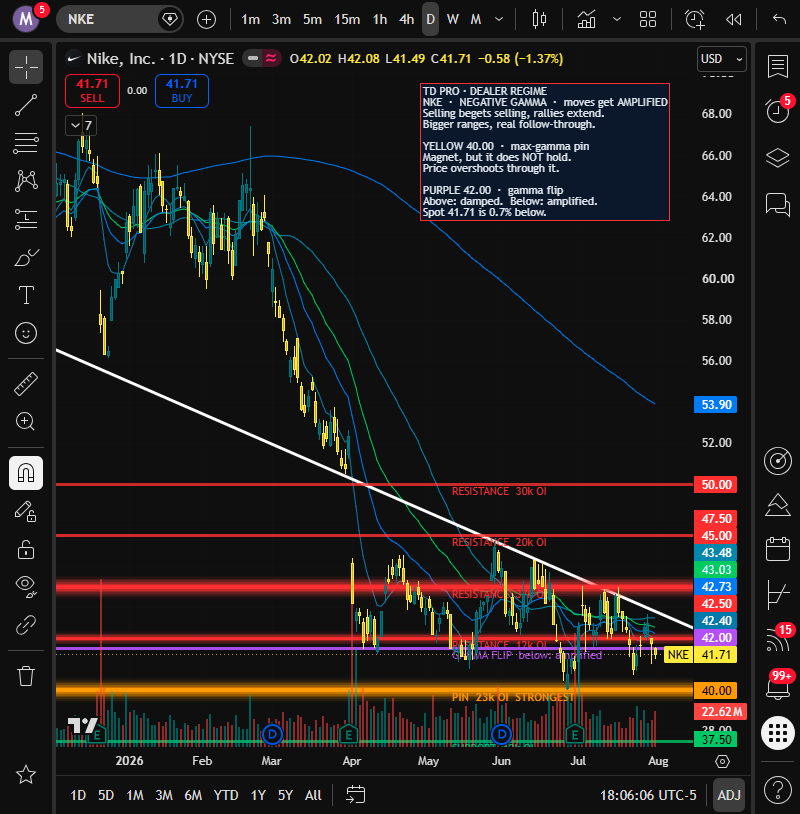Remove objects with the trash icon
The image size is (800, 814).
[25, 676]
